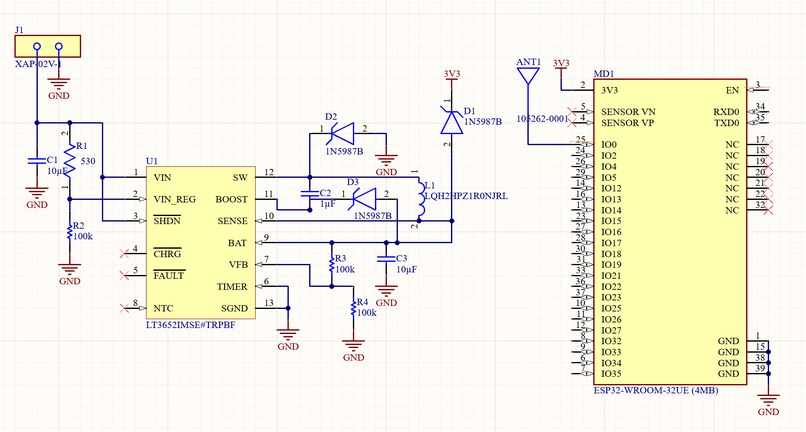Image resolution: width=806 pixels, height=432 pixels.
Task: Click the 1N5987B label under D2
Action: point(344,152)
